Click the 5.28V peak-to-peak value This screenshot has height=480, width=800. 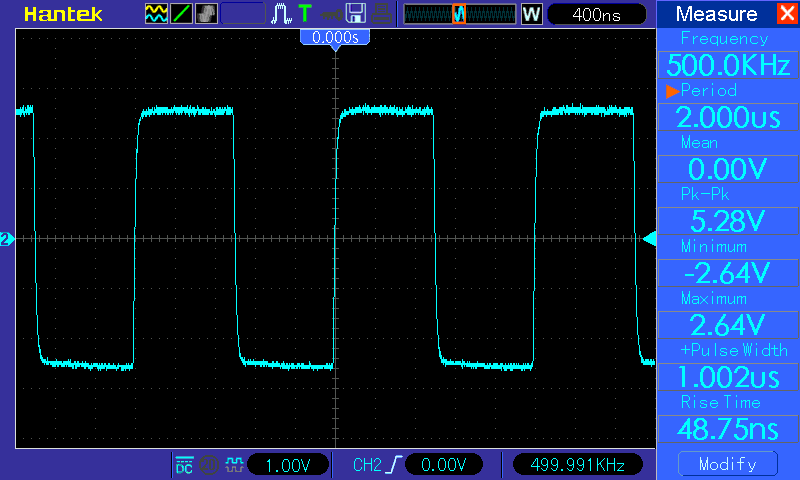tap(728, 221)
